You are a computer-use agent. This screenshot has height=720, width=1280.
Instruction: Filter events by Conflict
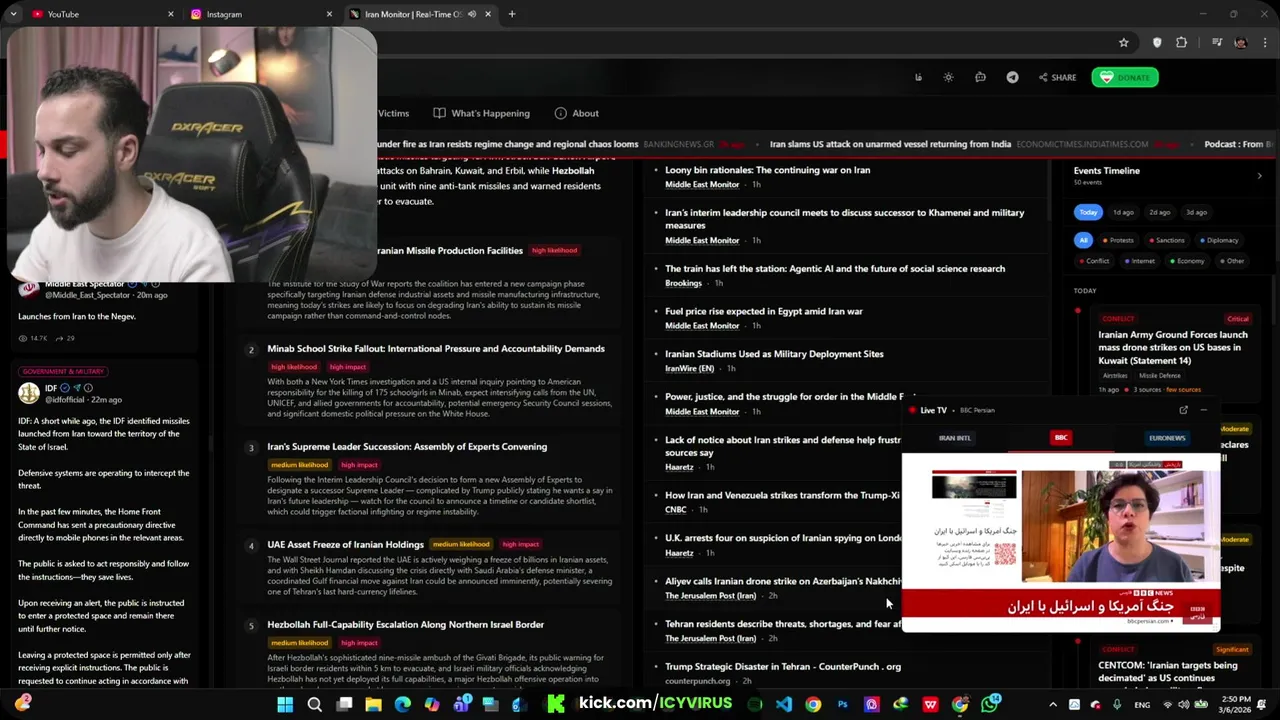pyautogui.click(x=1094, y=261)
